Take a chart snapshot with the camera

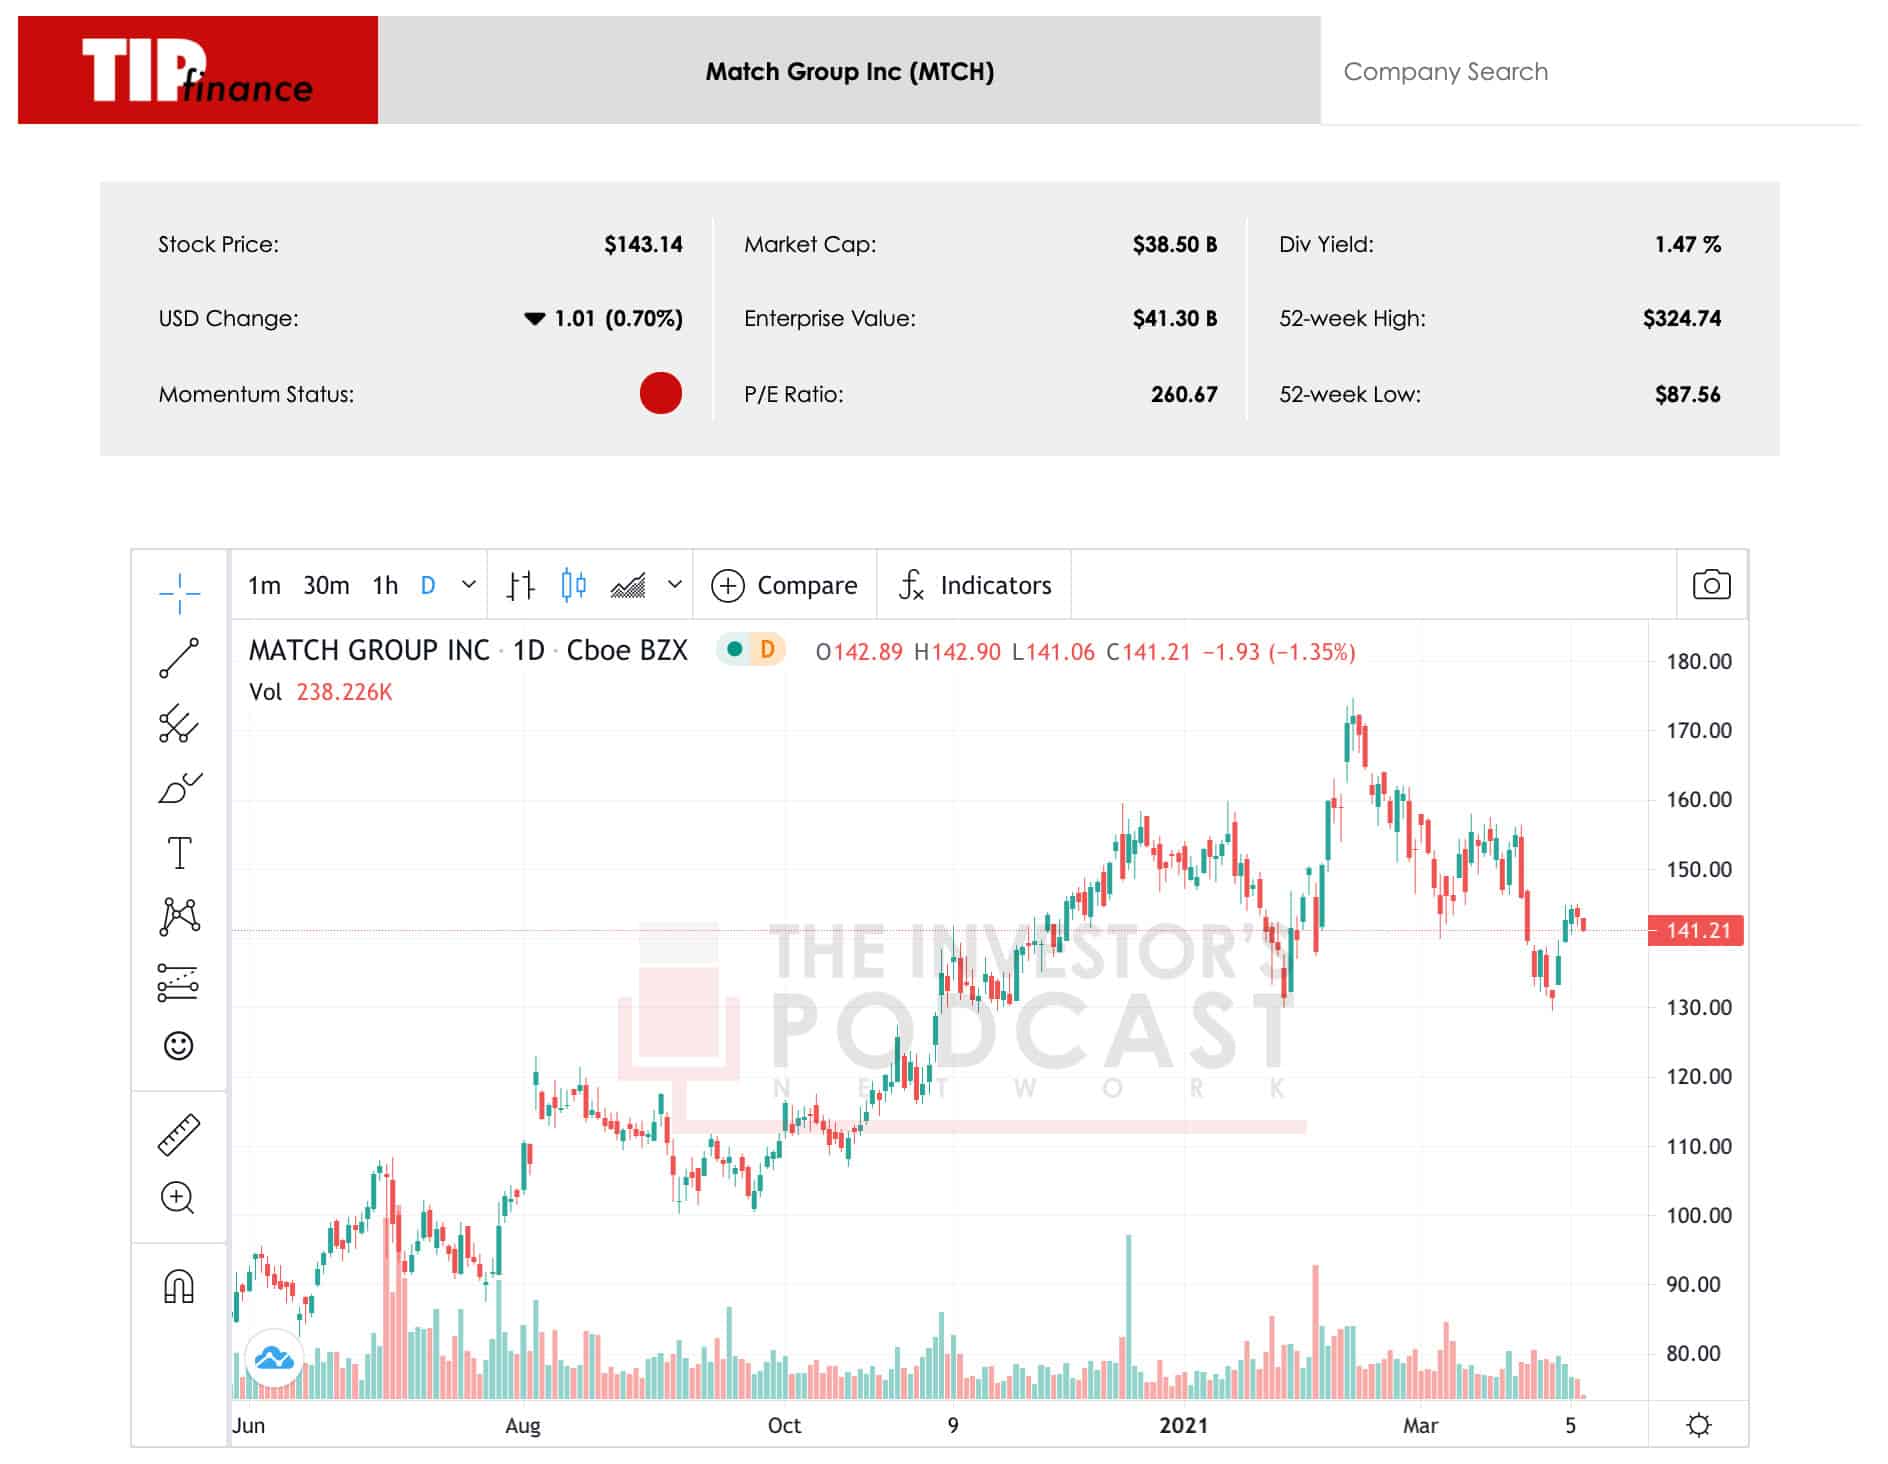[x=1712, y=585]
